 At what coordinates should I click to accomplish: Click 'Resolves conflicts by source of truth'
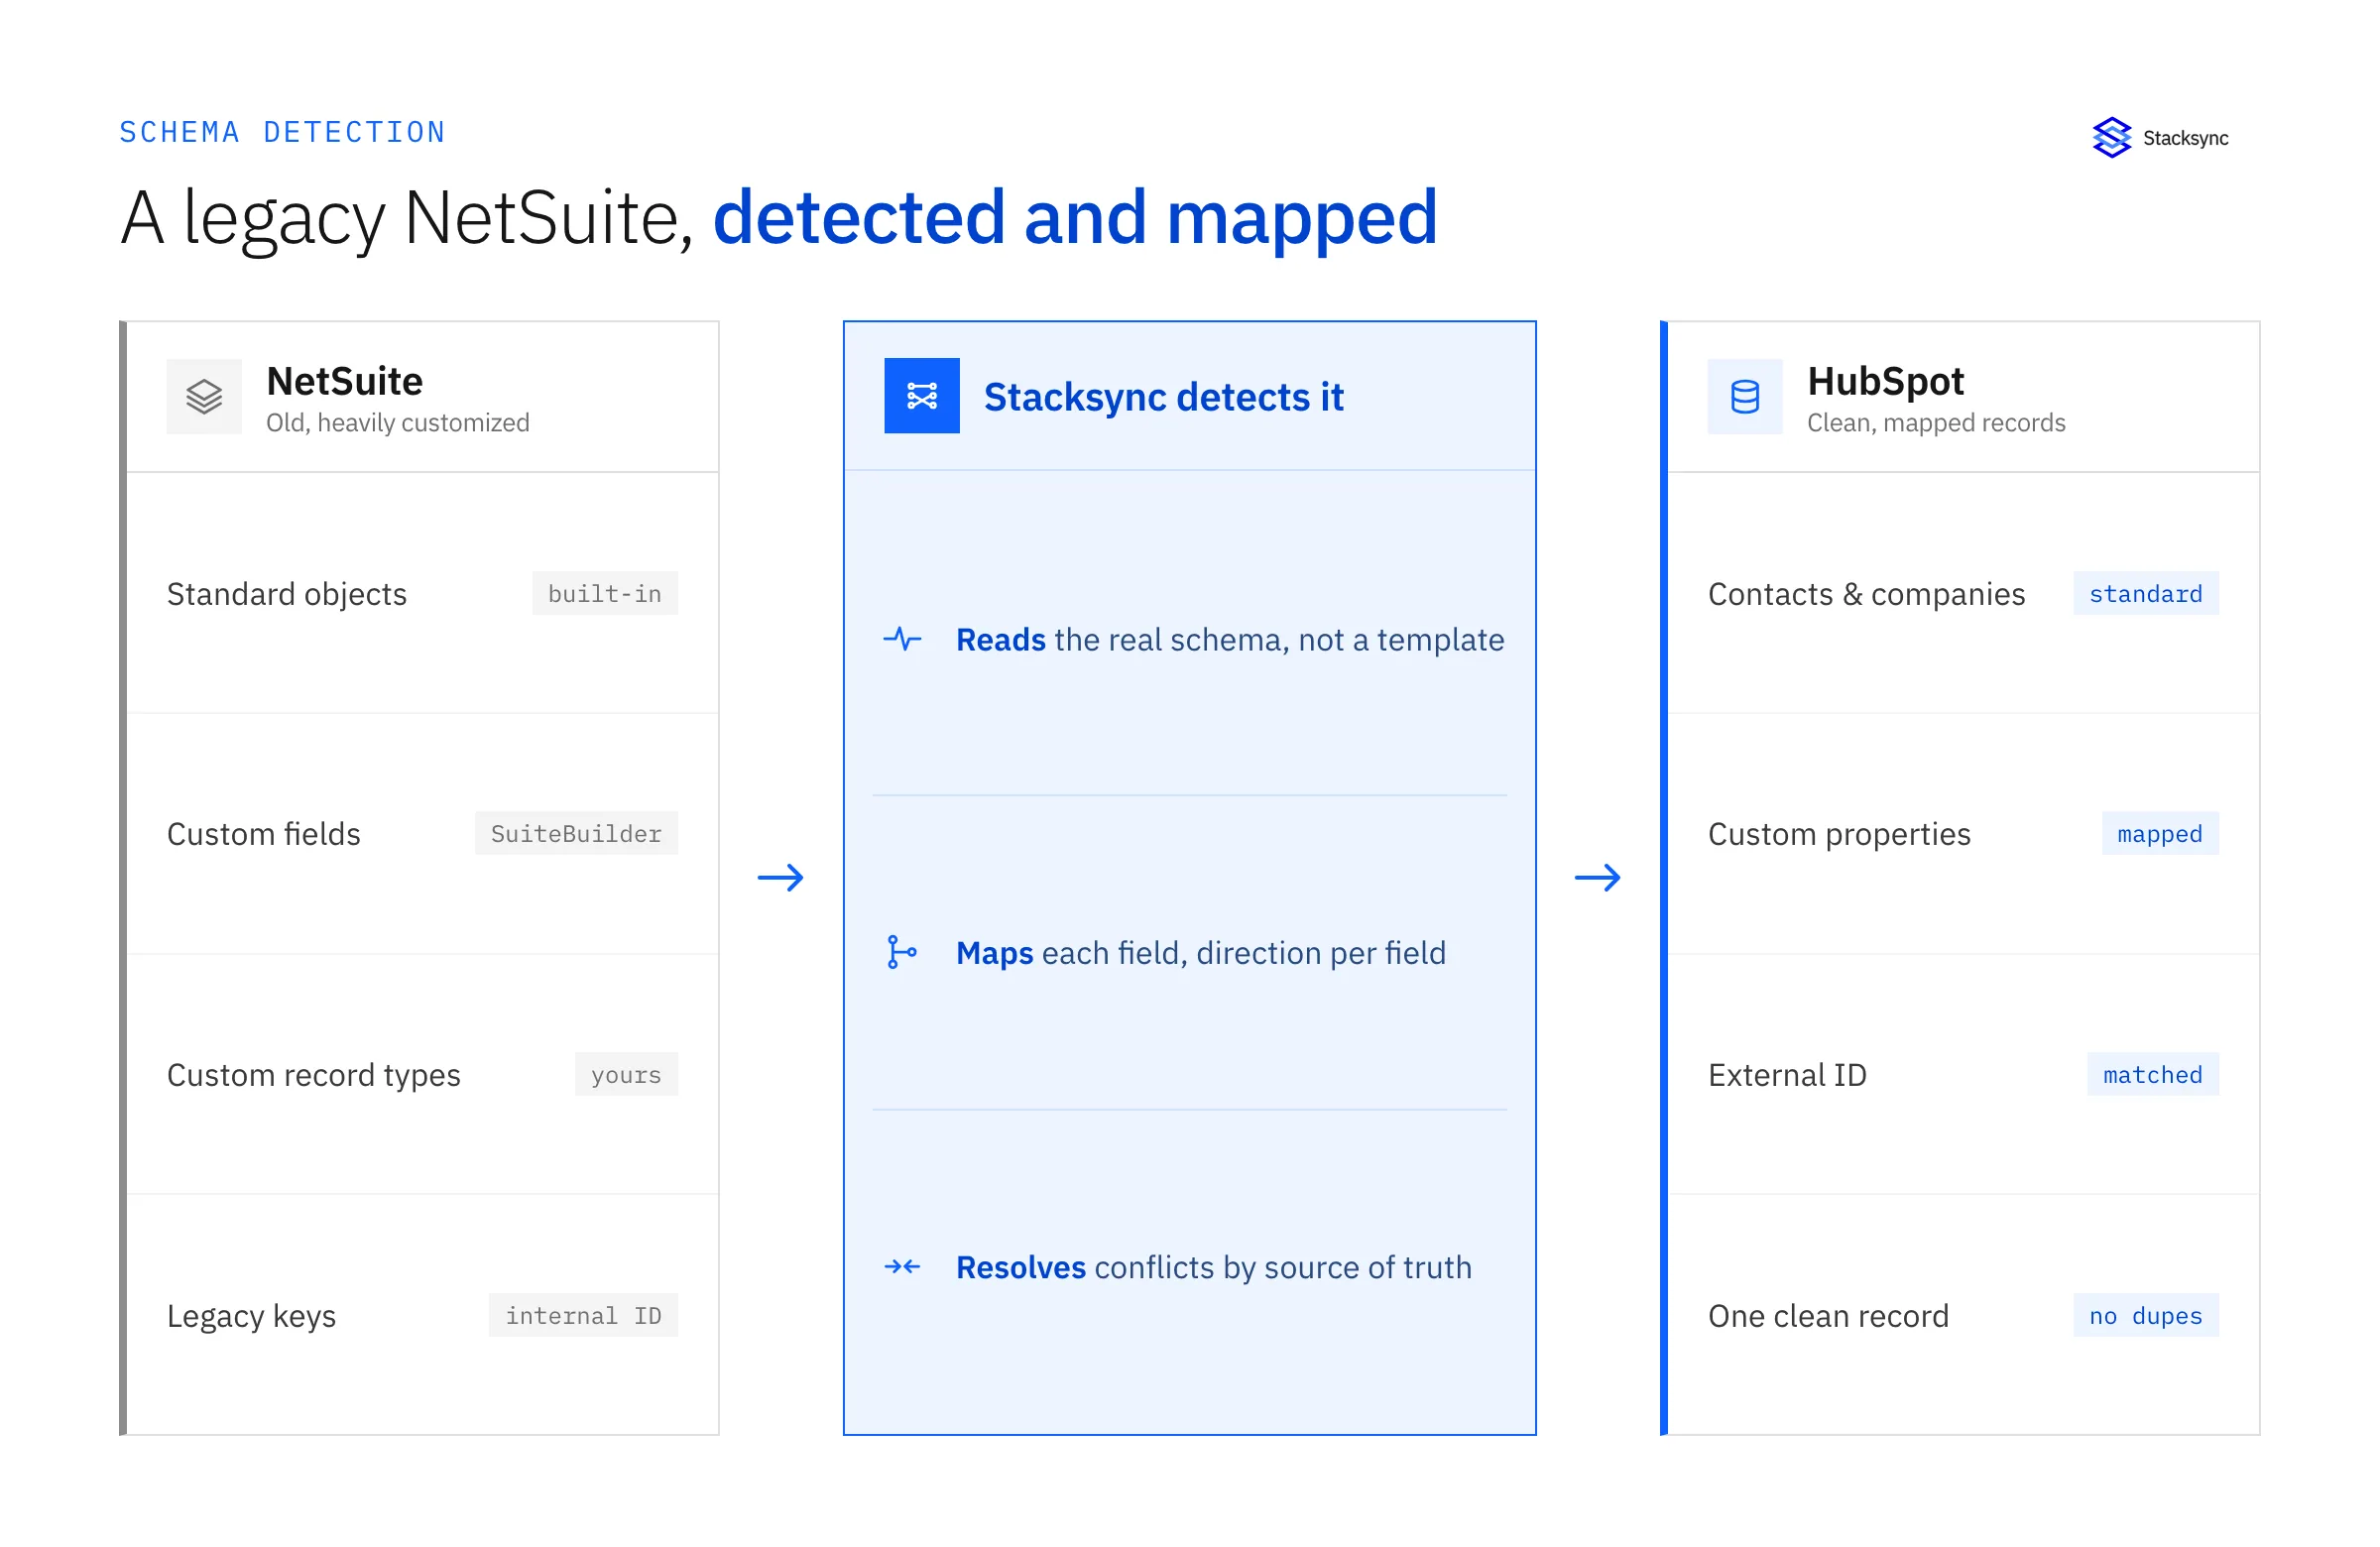1214,1267
